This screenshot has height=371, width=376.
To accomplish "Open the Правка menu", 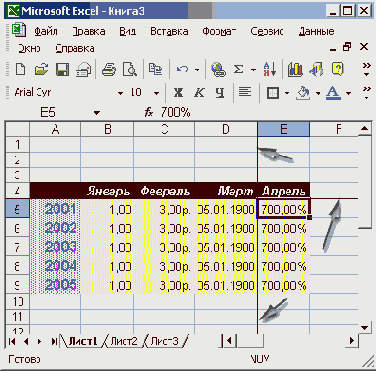I will (89, 31).
